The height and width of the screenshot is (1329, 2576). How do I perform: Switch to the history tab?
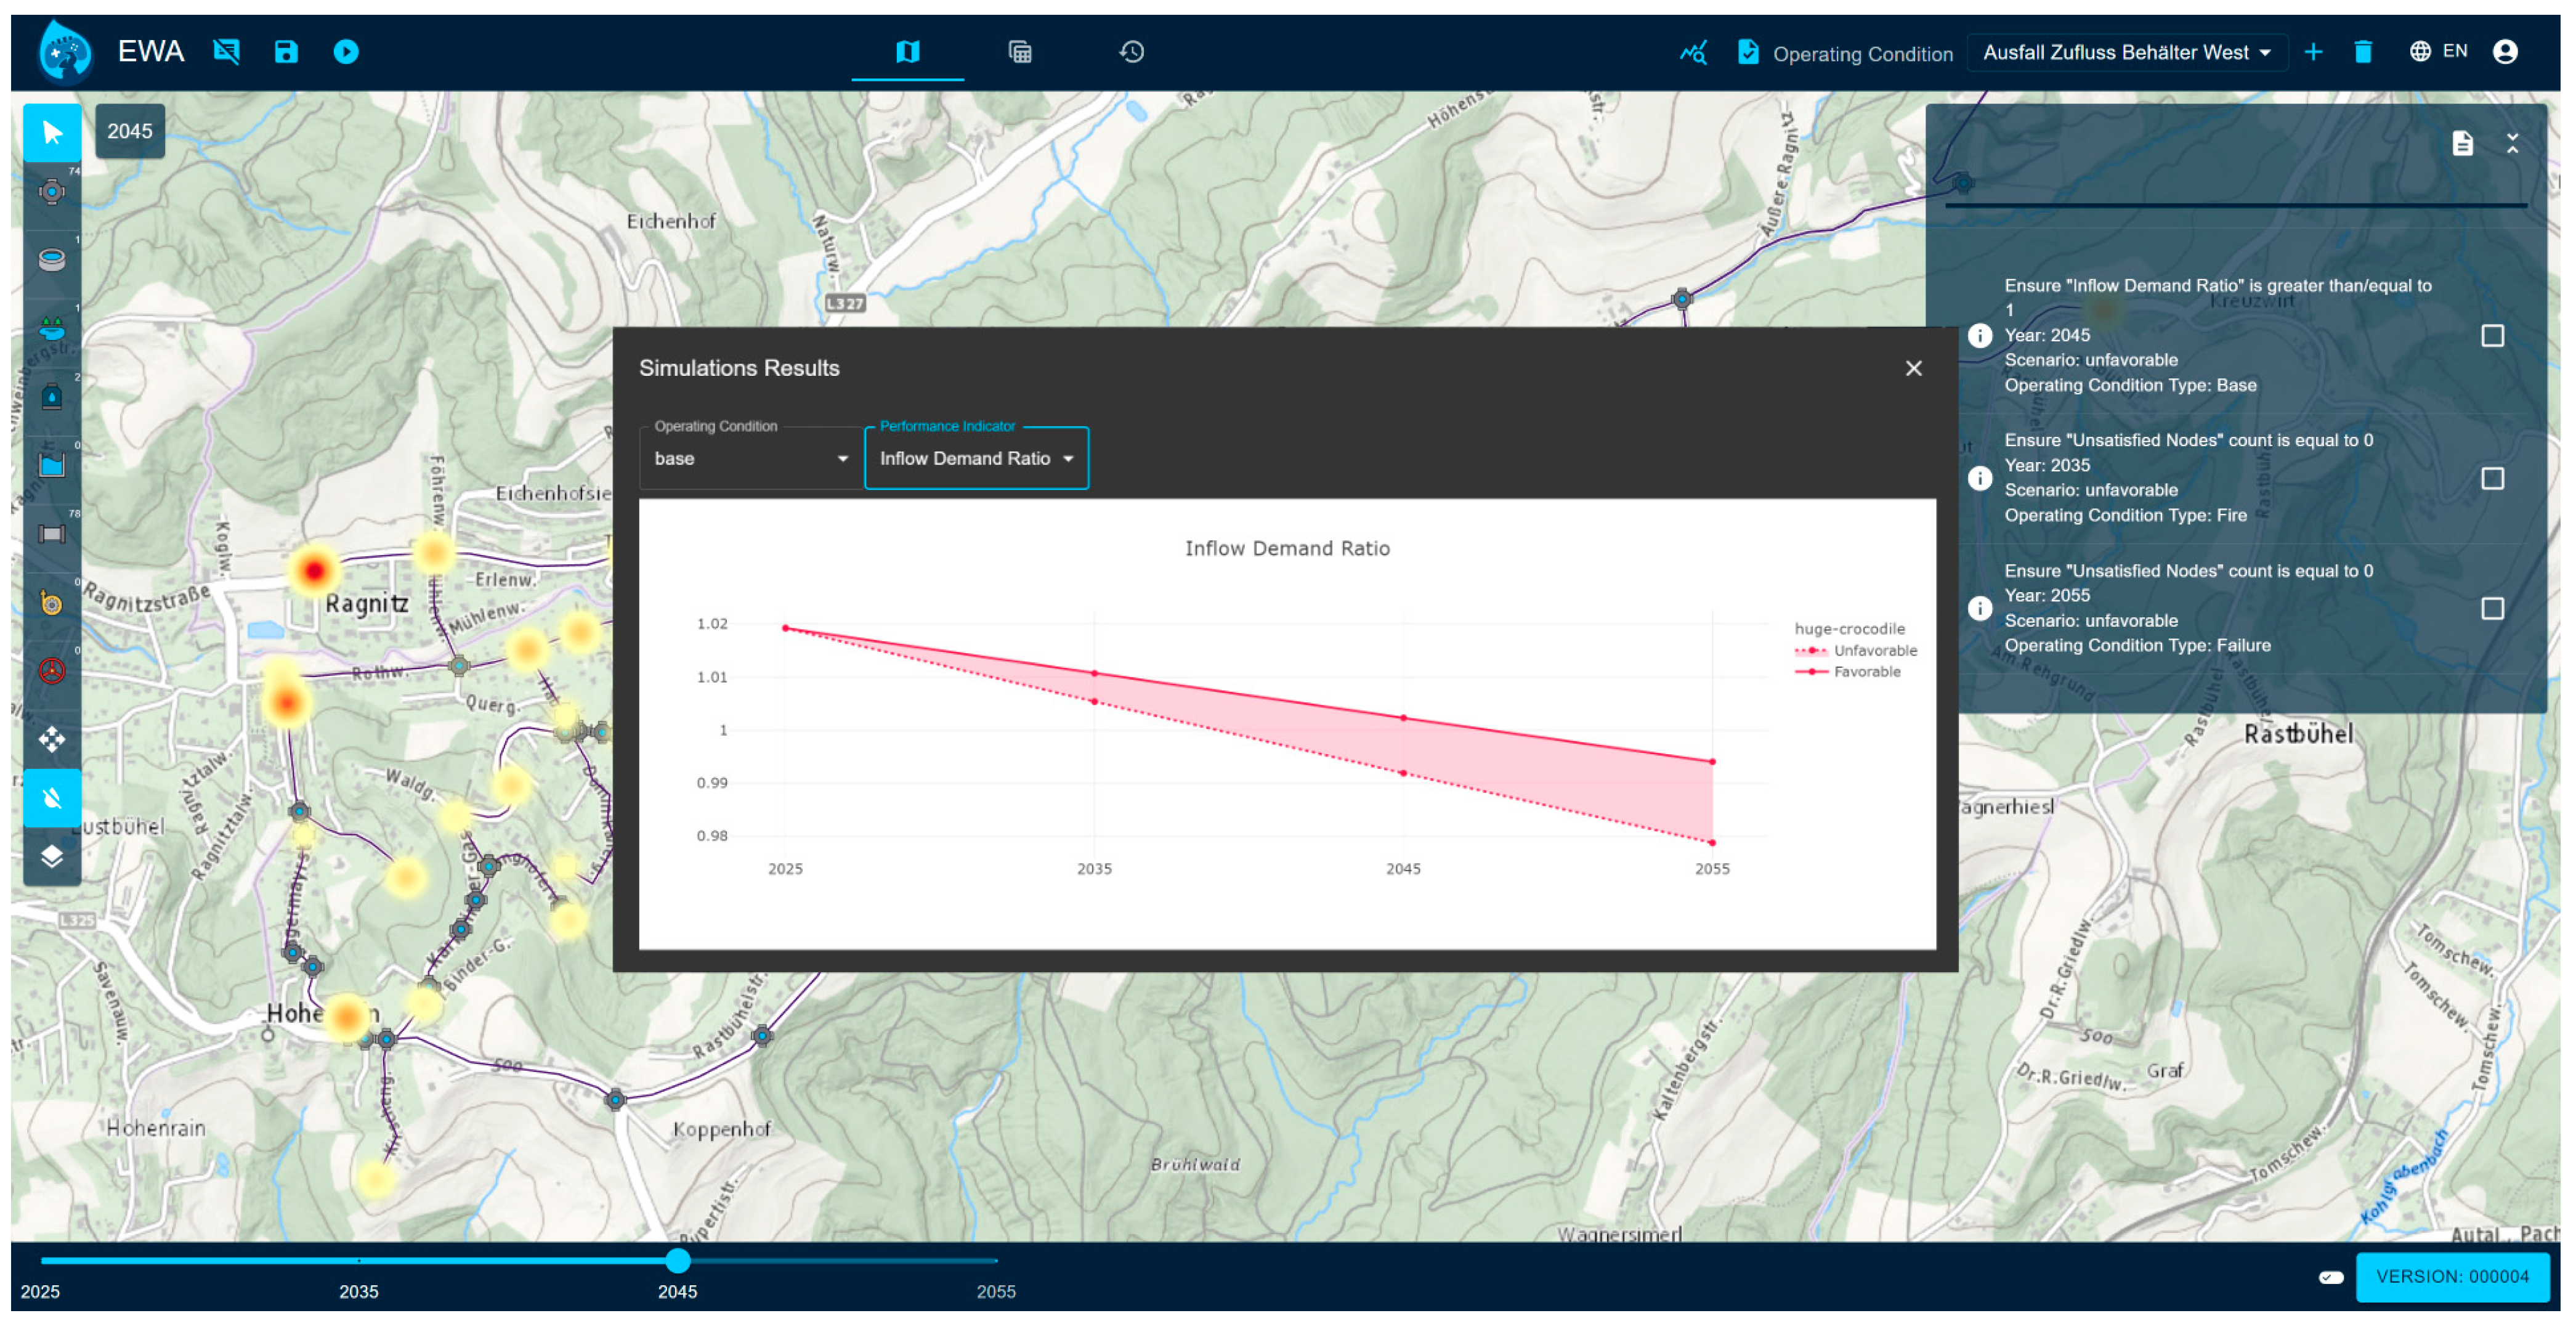[1131, 52]
